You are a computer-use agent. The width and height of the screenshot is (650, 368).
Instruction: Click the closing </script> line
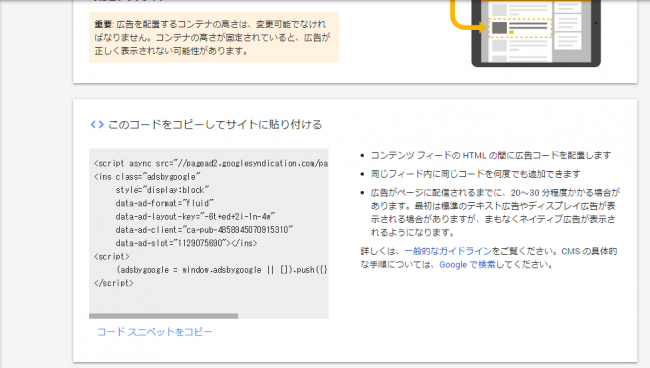pos(114,283)
